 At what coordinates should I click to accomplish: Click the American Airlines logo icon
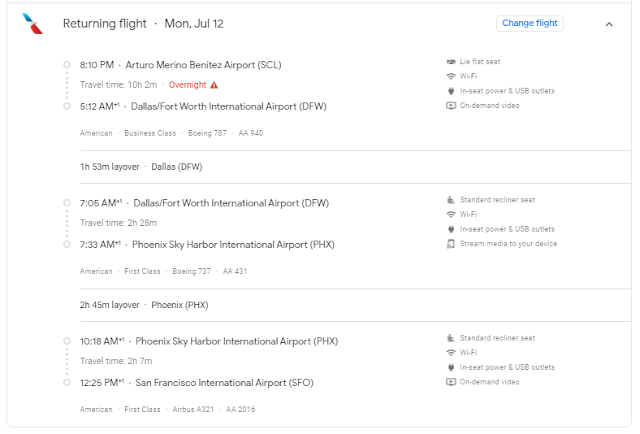[x=32, y=24]
